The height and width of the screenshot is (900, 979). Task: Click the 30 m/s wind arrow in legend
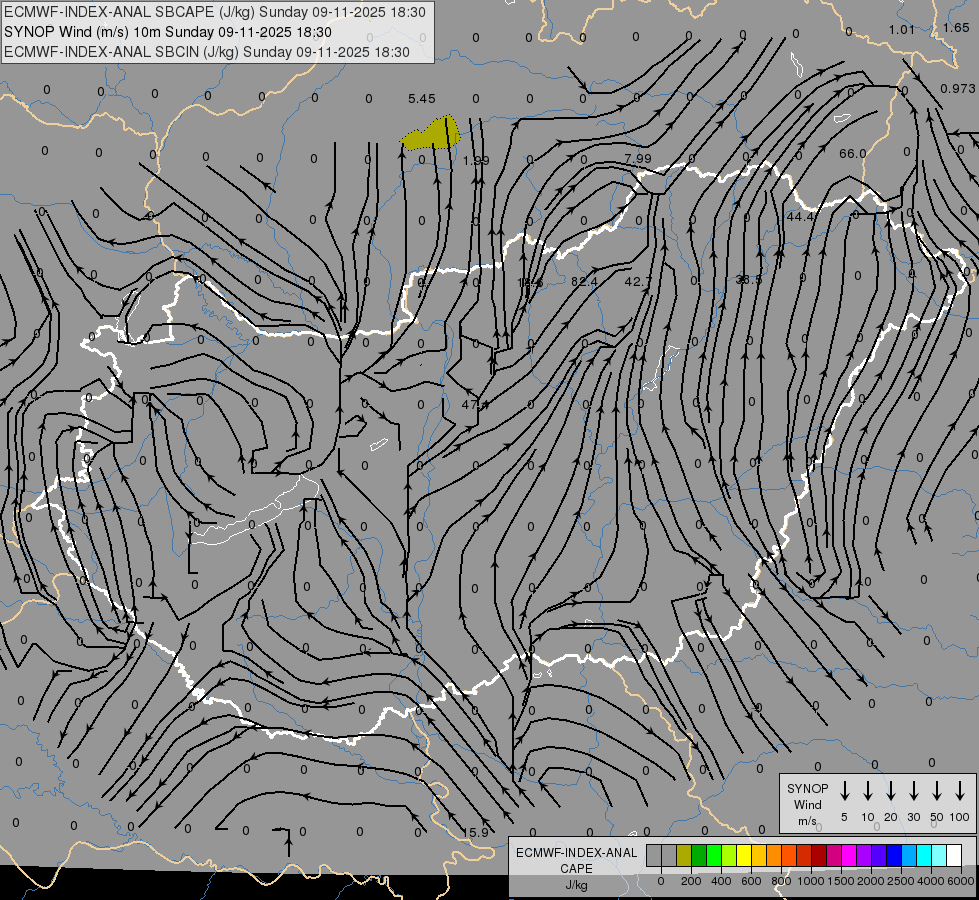tap(913, 790)
